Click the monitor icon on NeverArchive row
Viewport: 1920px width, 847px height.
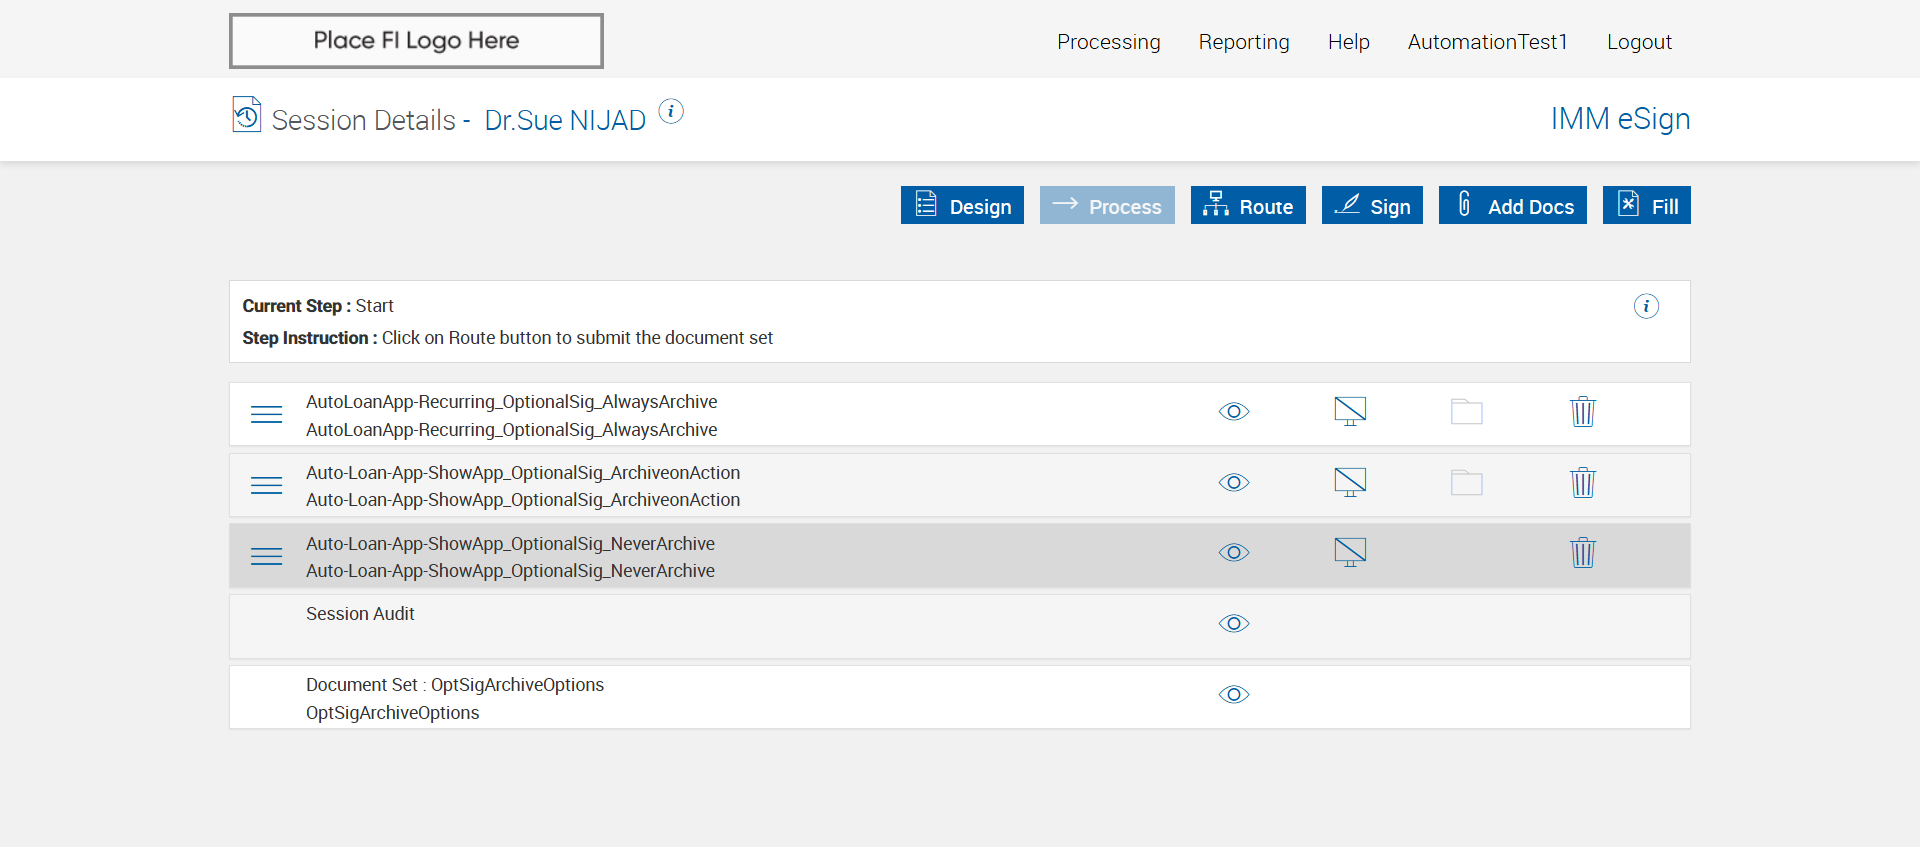pos(1350,552)
